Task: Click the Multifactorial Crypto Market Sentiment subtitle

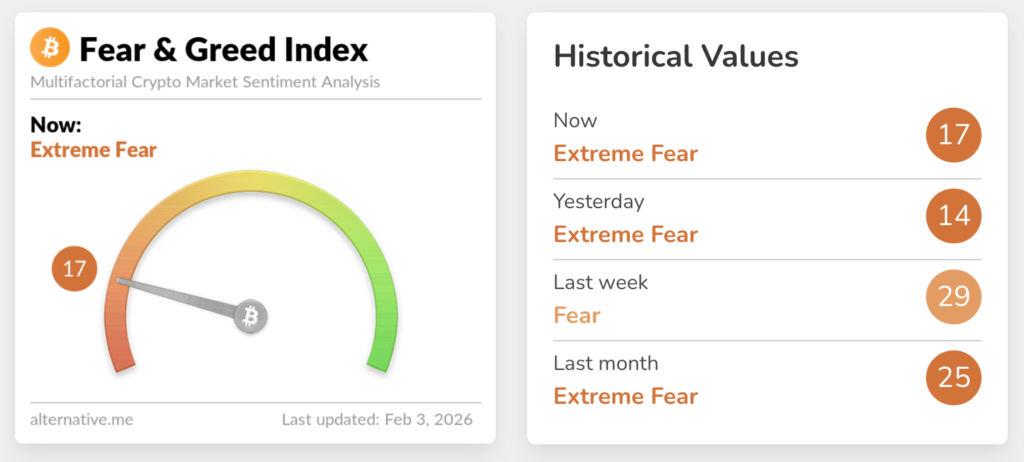Action: point(205,82)
